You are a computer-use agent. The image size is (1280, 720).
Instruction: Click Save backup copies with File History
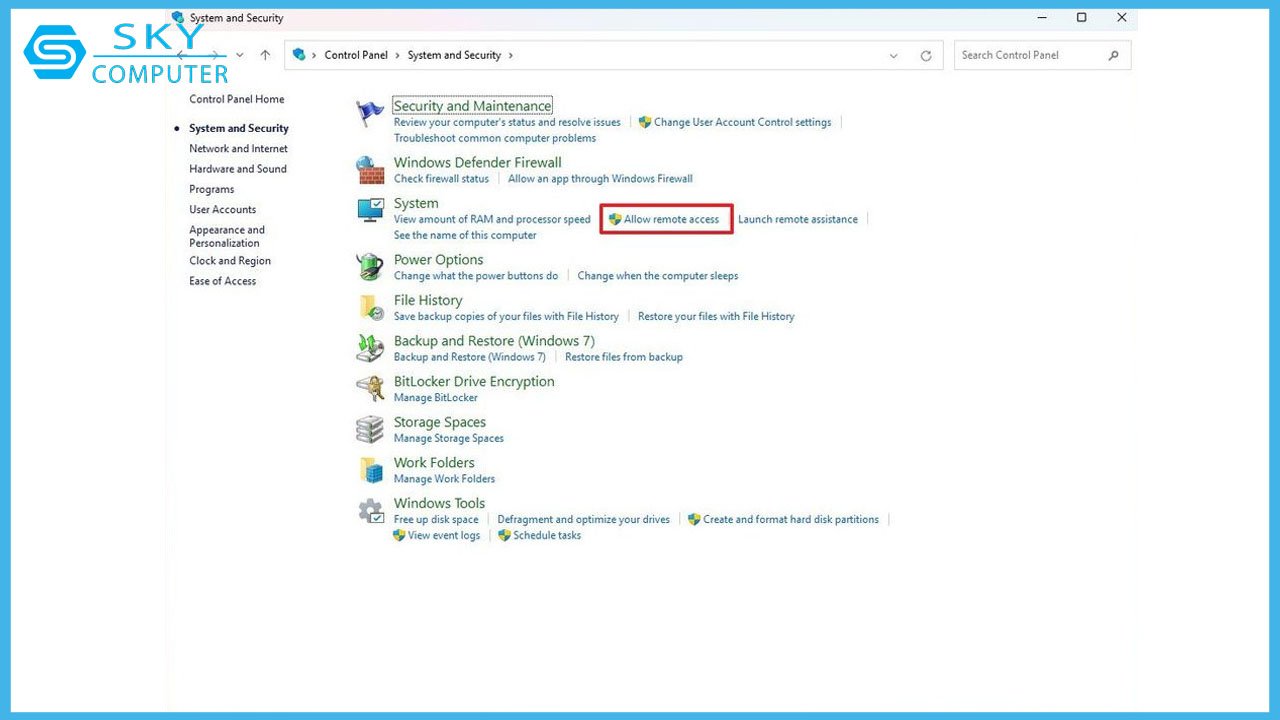click(x=506, y=316)
